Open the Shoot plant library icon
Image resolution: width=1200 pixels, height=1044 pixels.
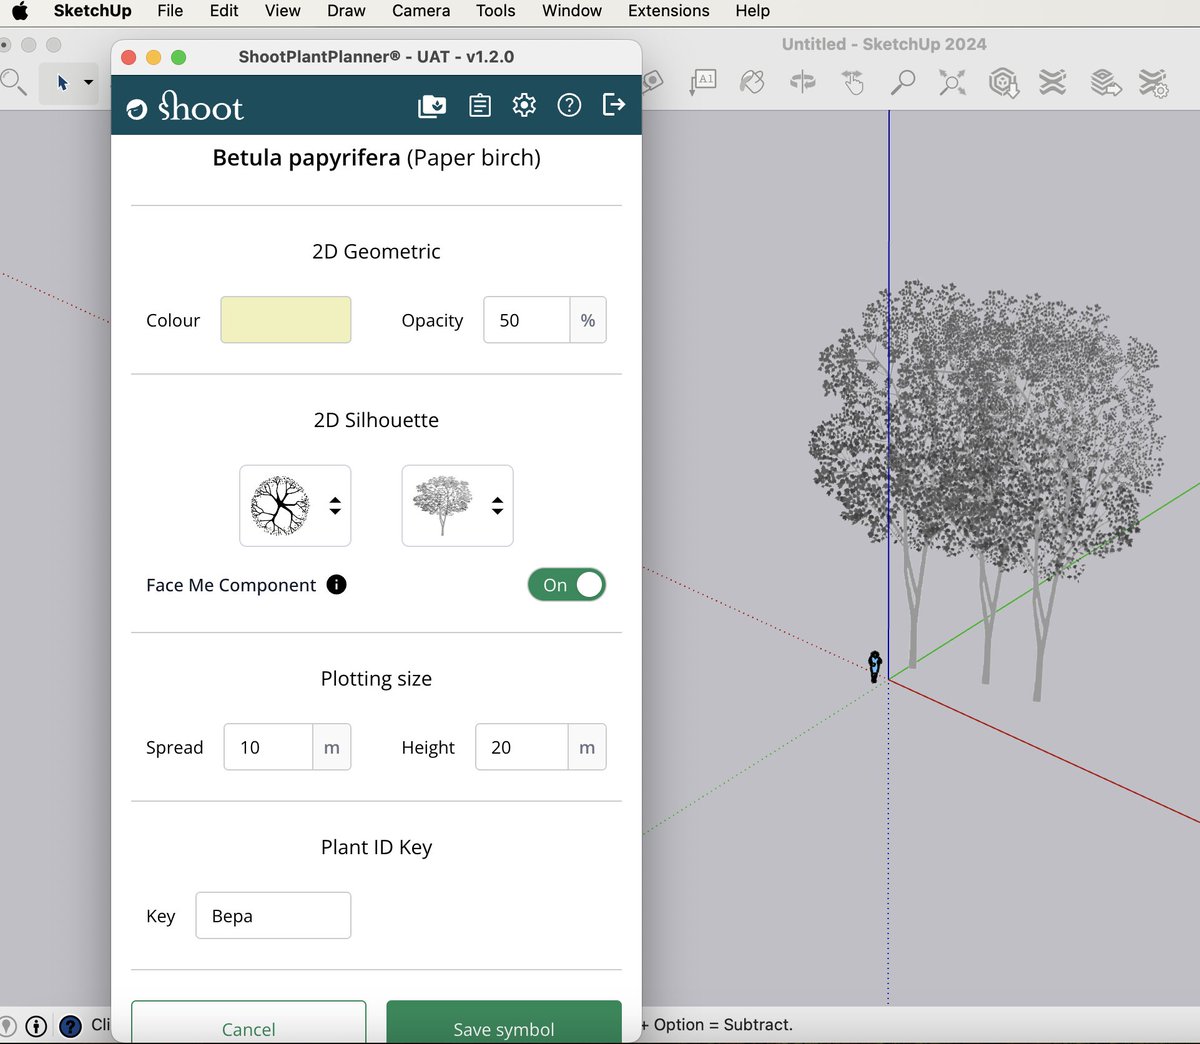click(x=431, y=105)
